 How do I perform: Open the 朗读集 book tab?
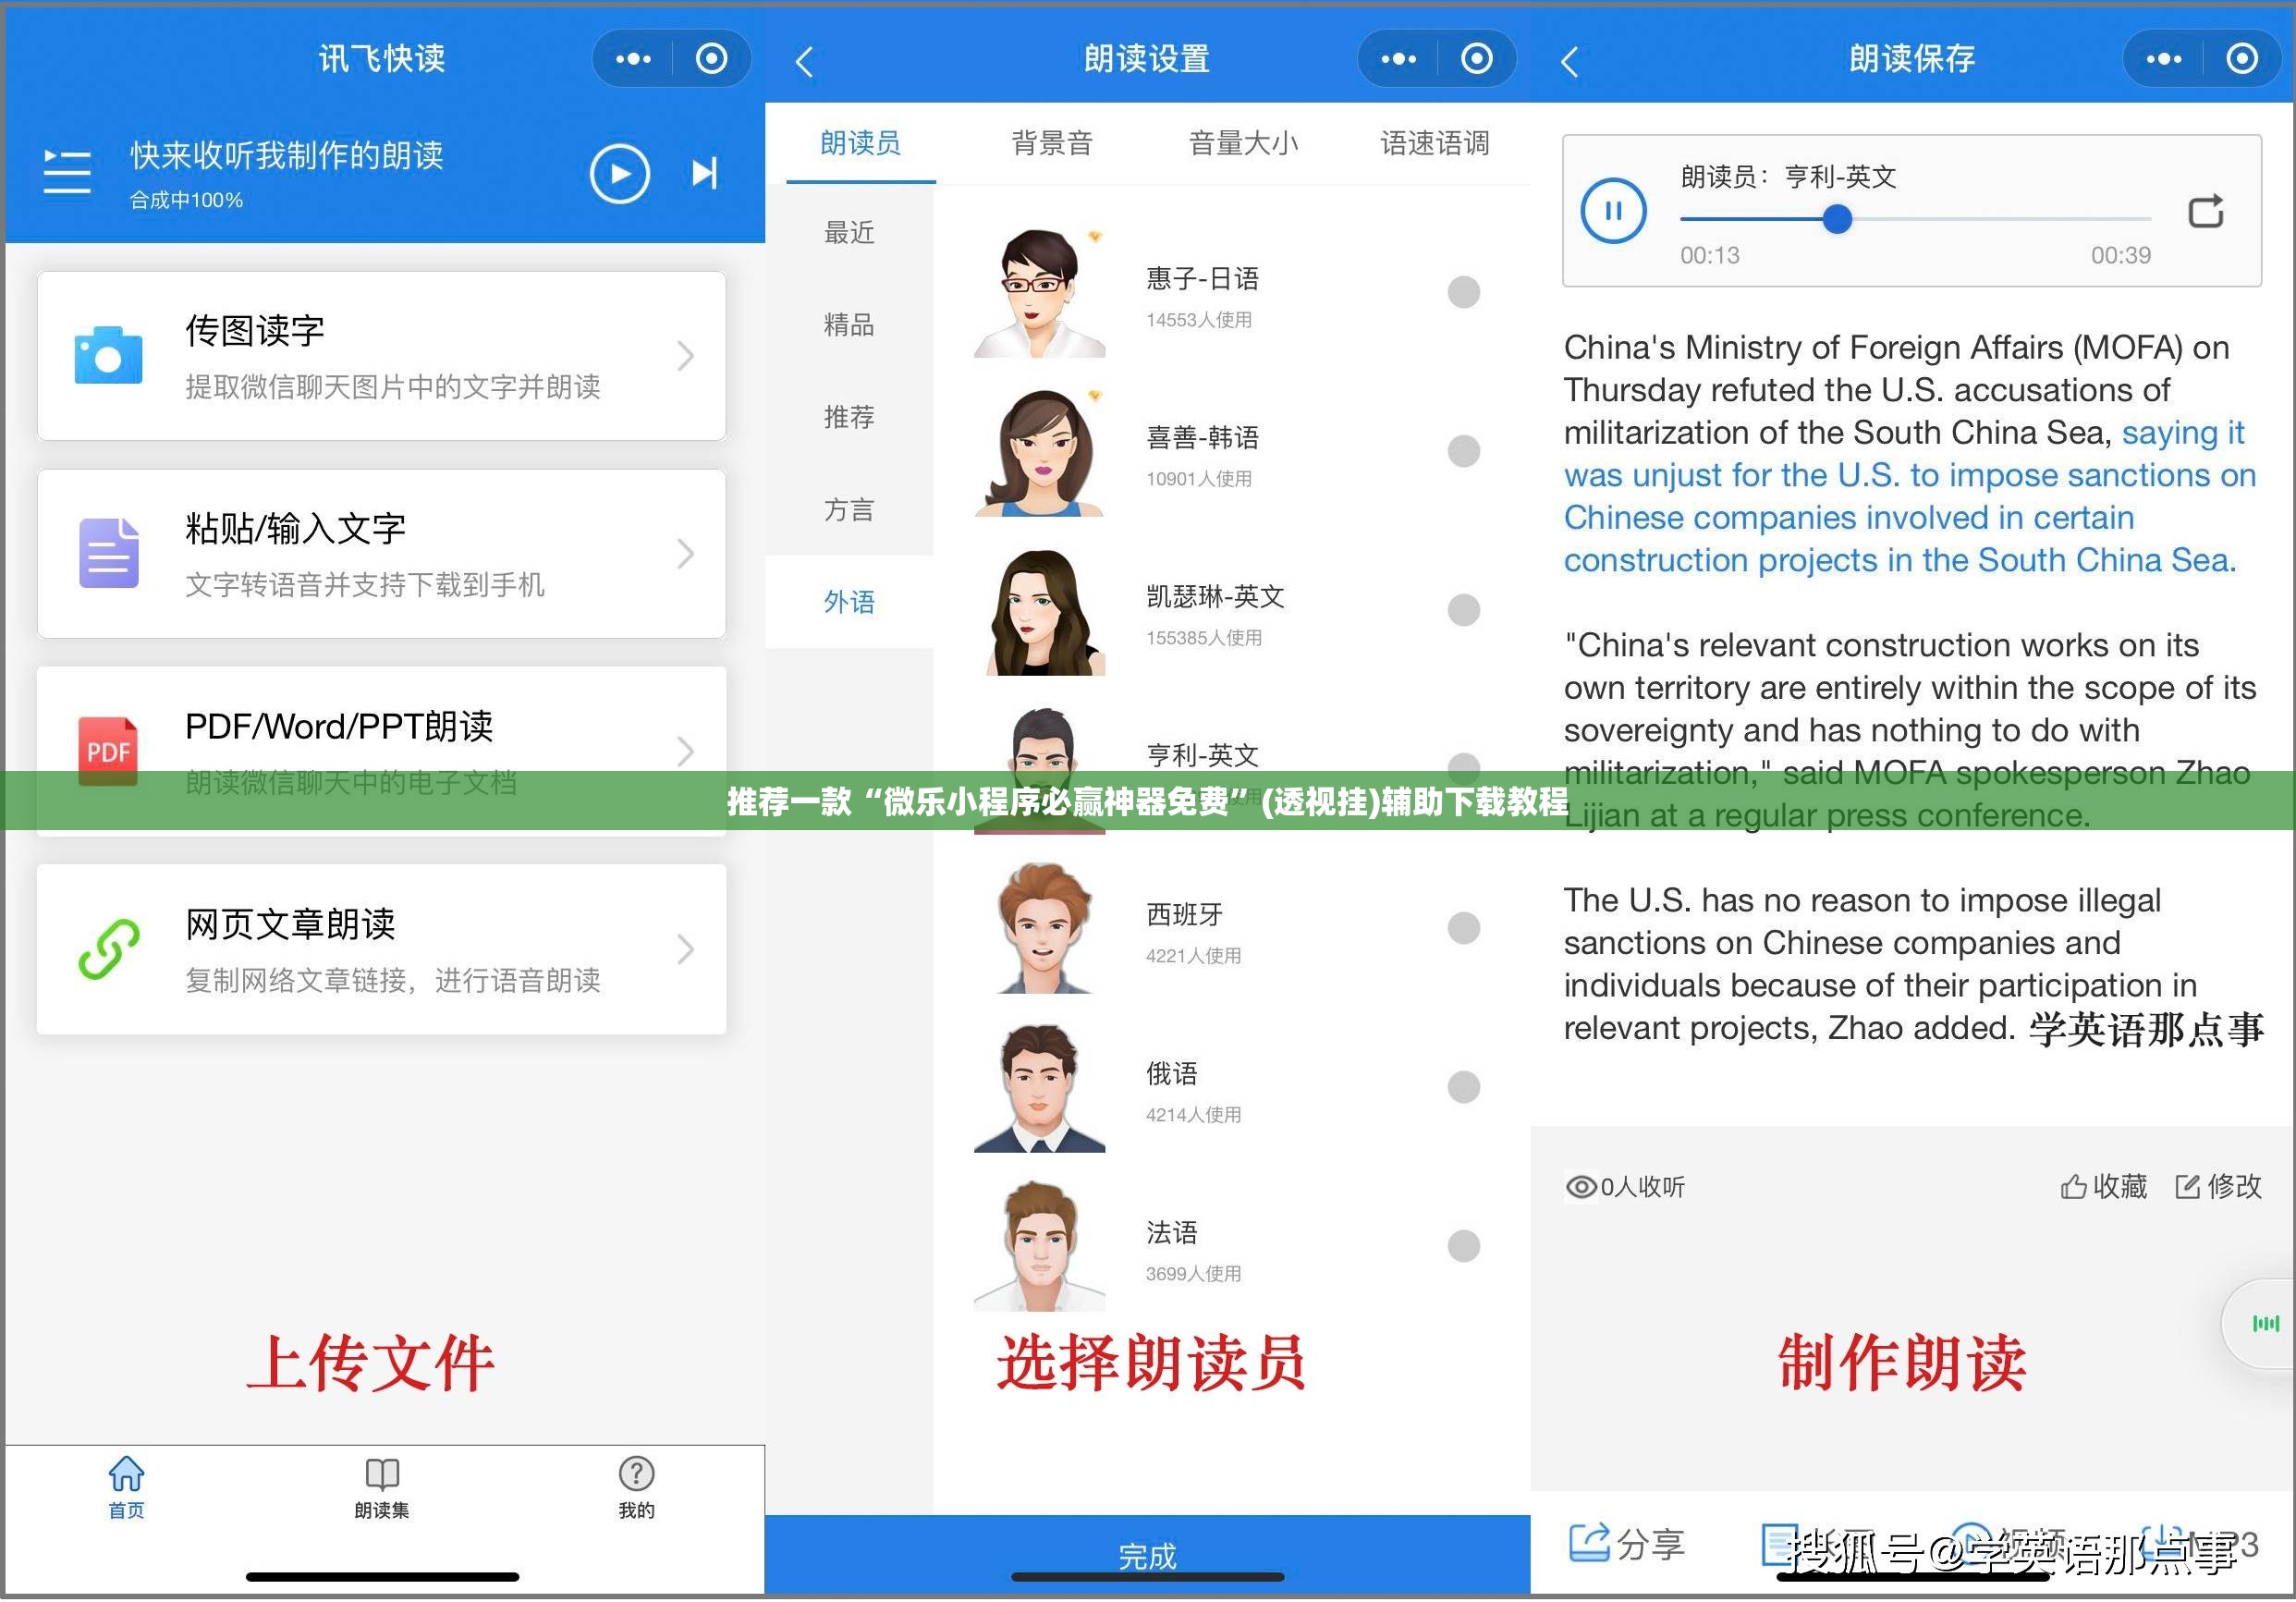pyautogui.click(x=382, y=1488)
